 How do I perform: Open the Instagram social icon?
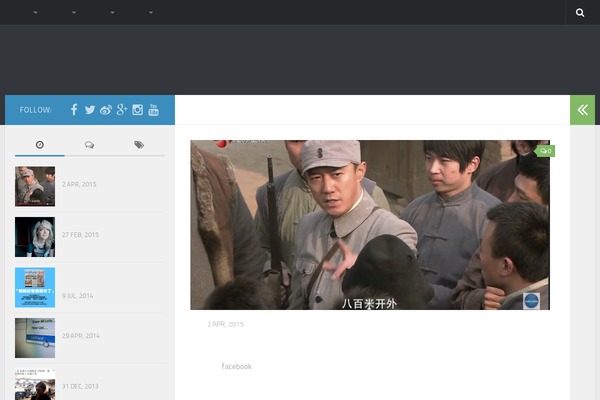[x=137, y=110]
